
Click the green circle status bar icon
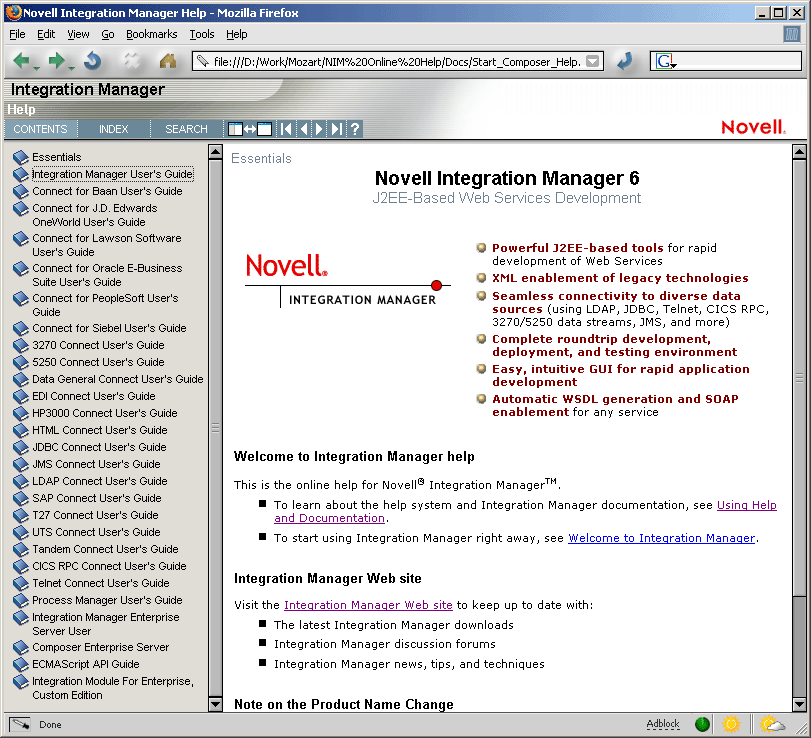pos(702,724)
